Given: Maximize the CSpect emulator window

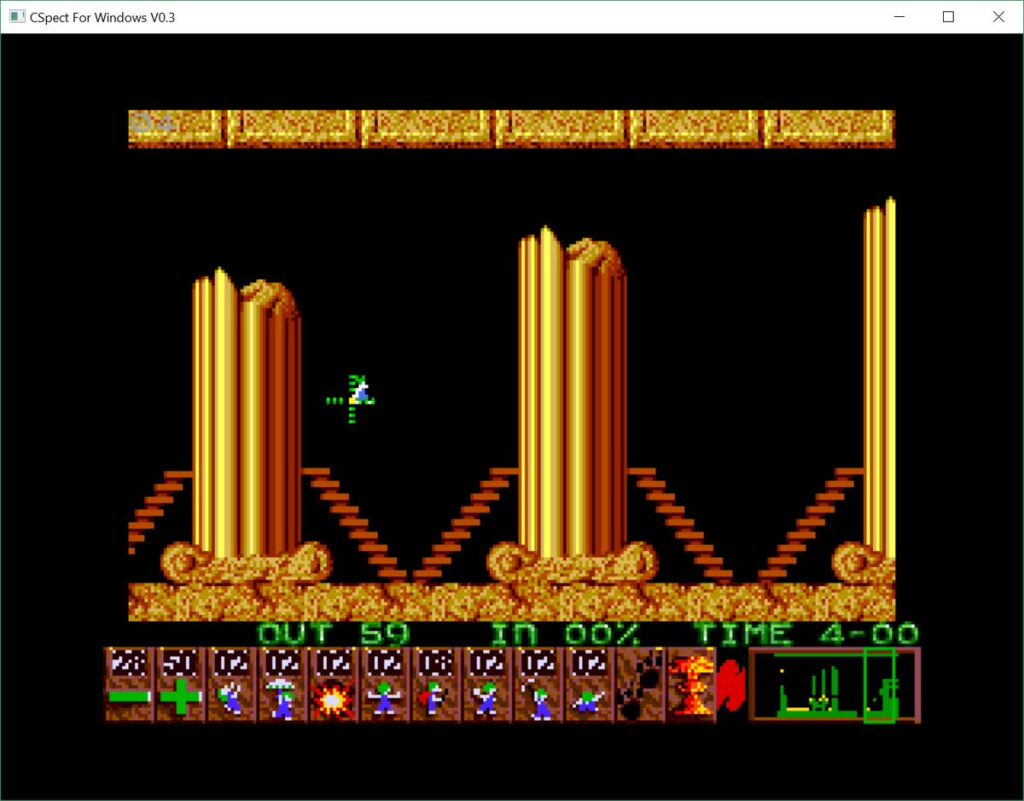Looking at the screenshot, I should click(x=948, y=17).
